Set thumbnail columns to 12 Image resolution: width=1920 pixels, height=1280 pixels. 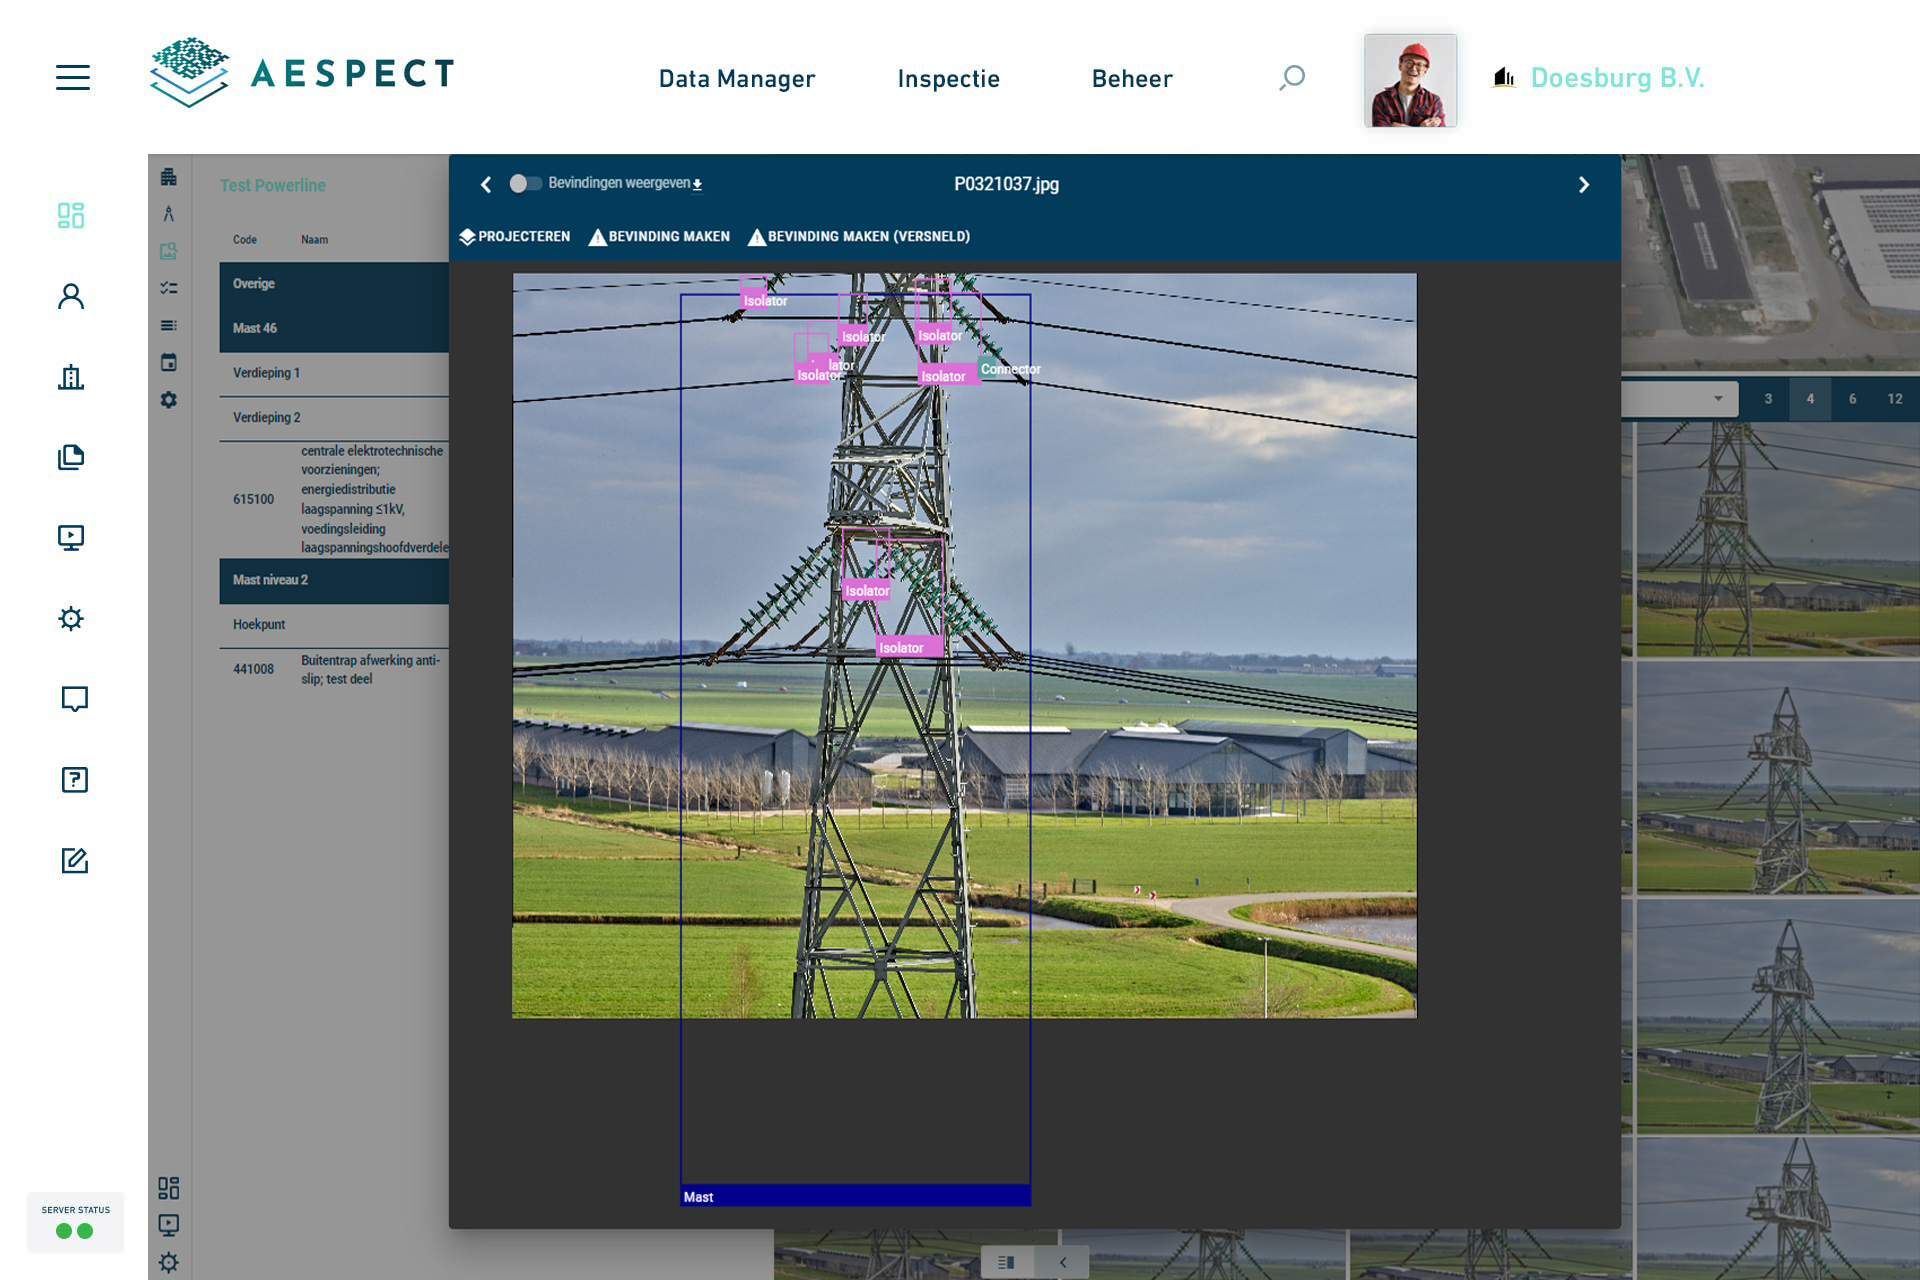pyautogui.click(x=1895, y=398)
